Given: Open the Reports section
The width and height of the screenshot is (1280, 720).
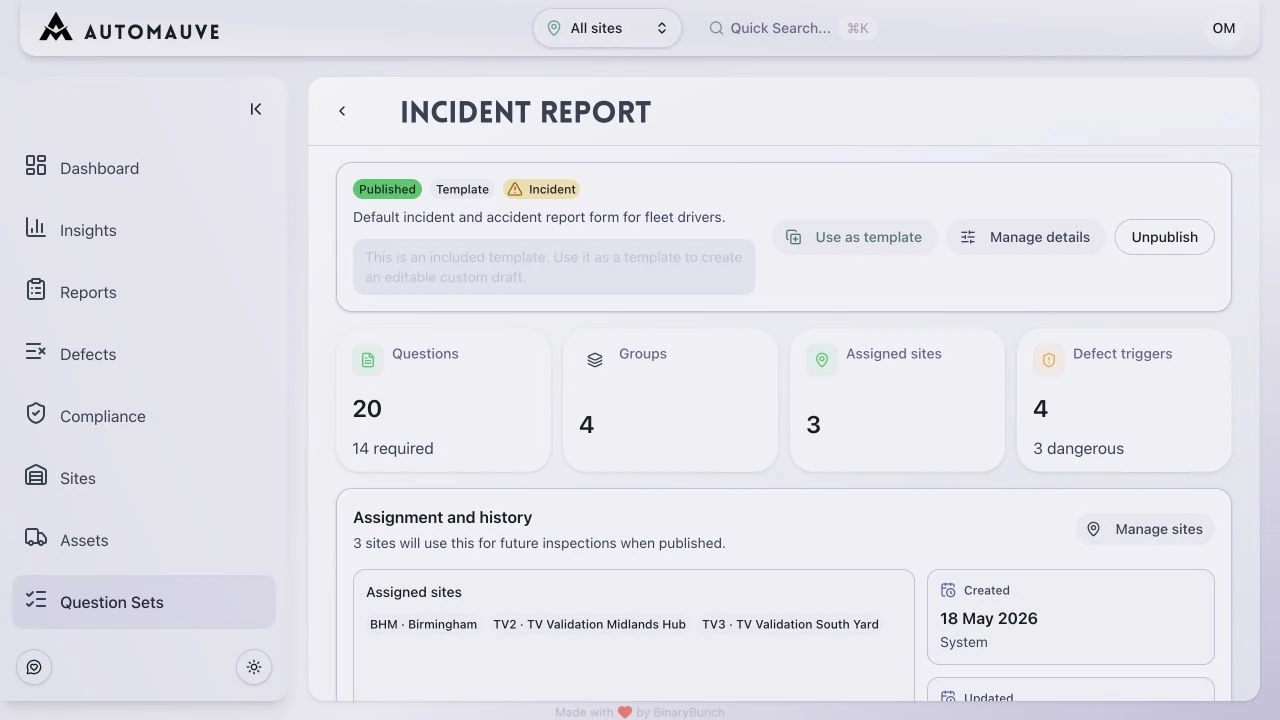Looking at the screenshot, I should 144,292.
